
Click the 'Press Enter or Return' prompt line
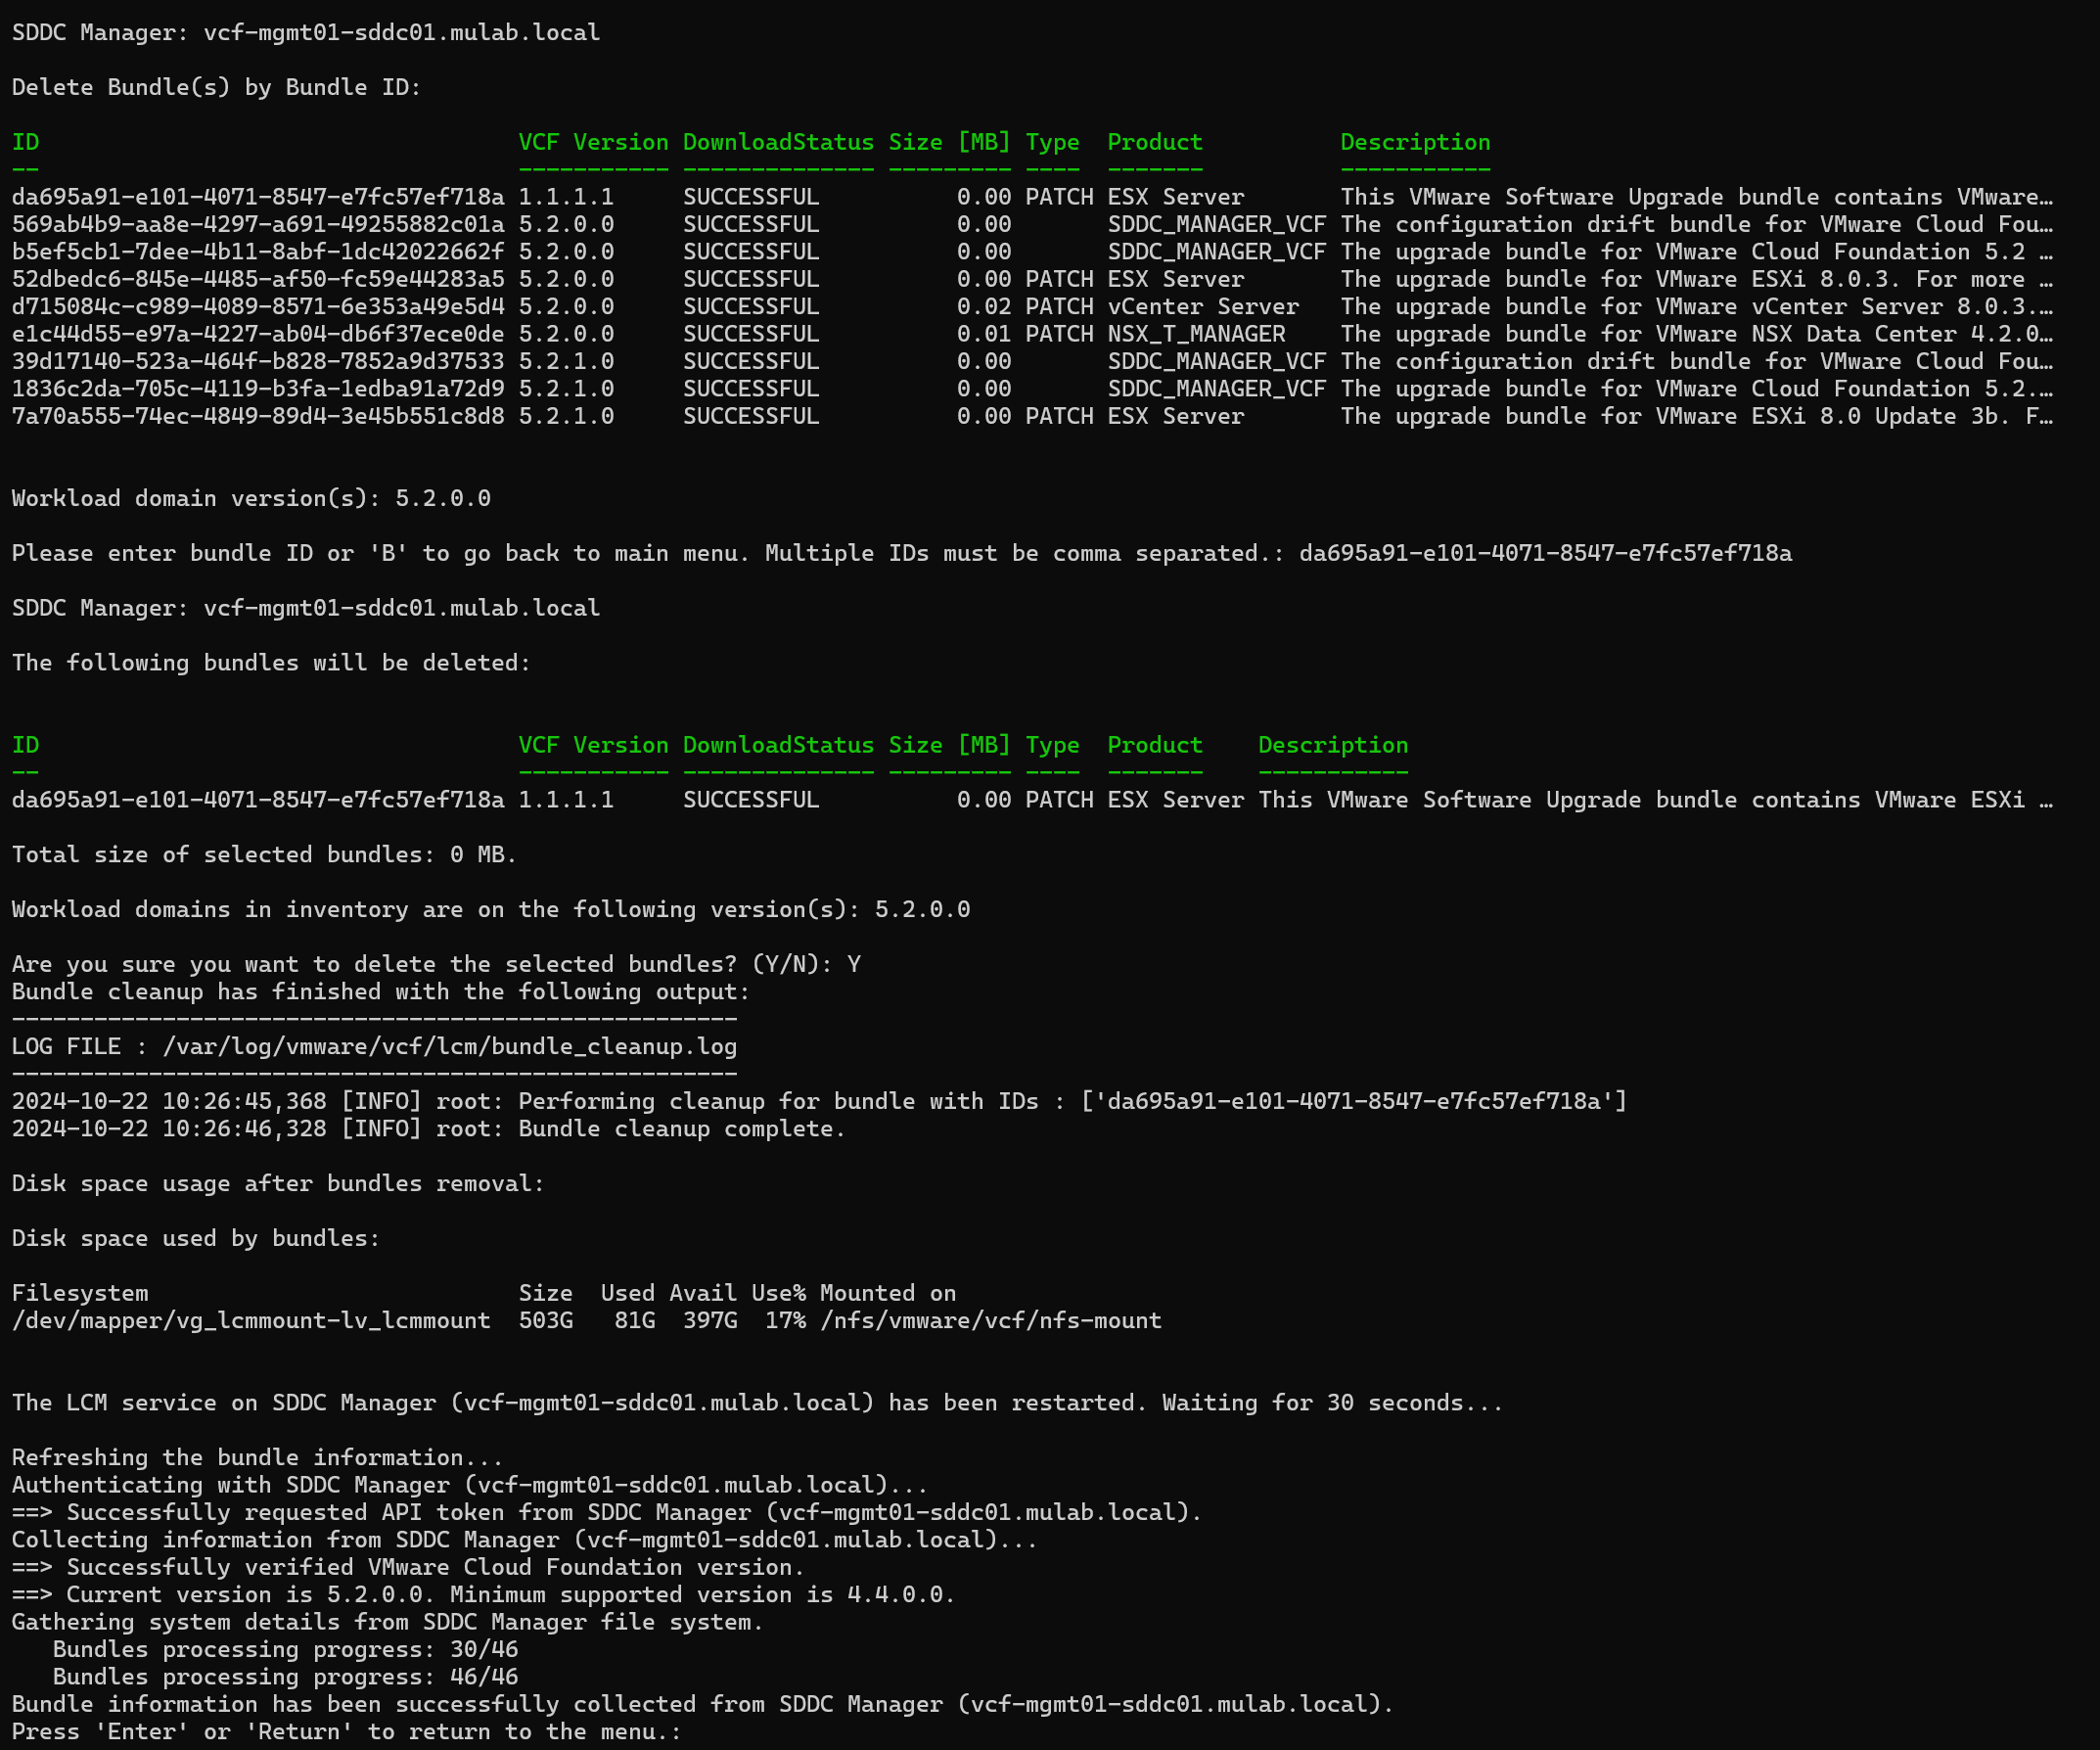(346, 1732)
